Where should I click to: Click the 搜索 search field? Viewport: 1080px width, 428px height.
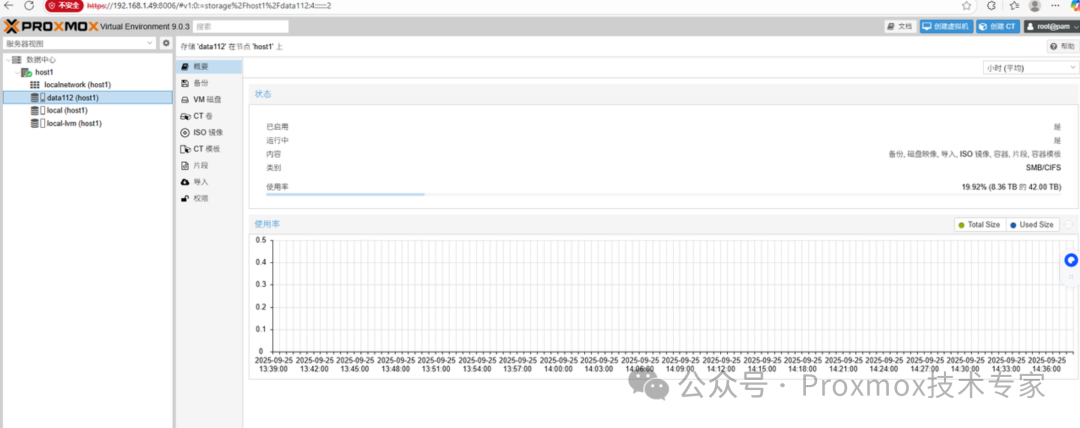[x=240, y=26]
